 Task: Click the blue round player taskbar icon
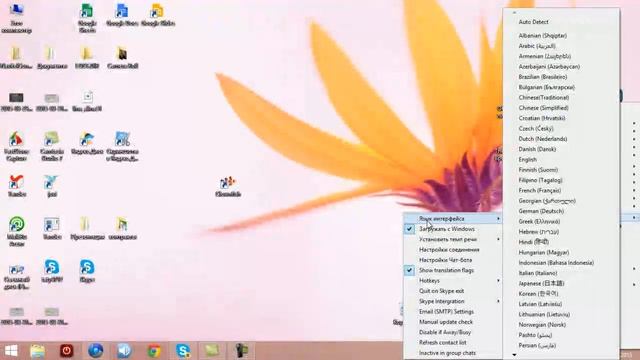96,351
